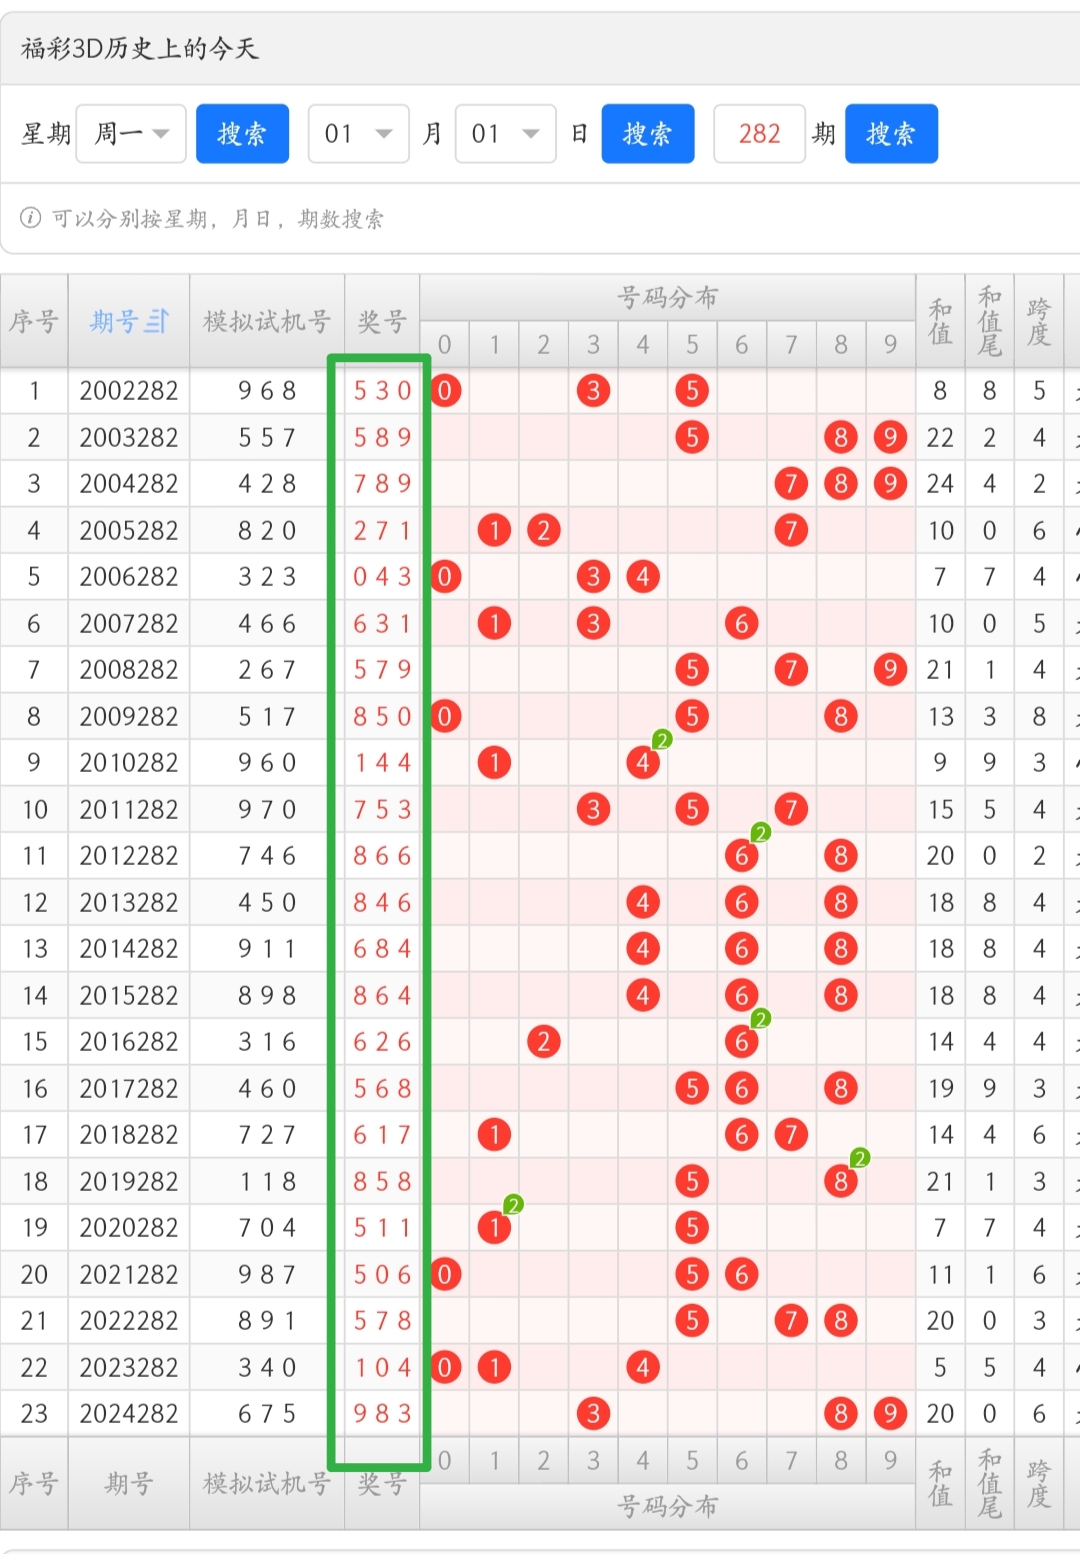This screenshot has height=1554, width=1080.
Task: Click red ball 1 in row 2020282
Action: click(494, 1228)
